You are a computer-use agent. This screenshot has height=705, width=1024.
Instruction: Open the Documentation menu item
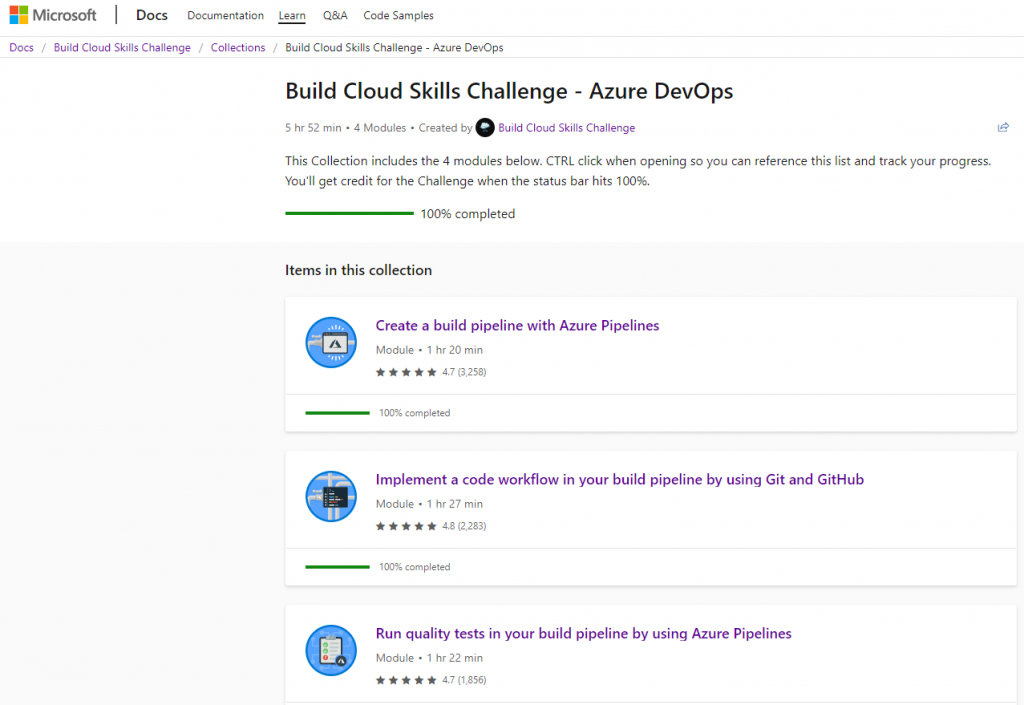(x=225, y=16)
